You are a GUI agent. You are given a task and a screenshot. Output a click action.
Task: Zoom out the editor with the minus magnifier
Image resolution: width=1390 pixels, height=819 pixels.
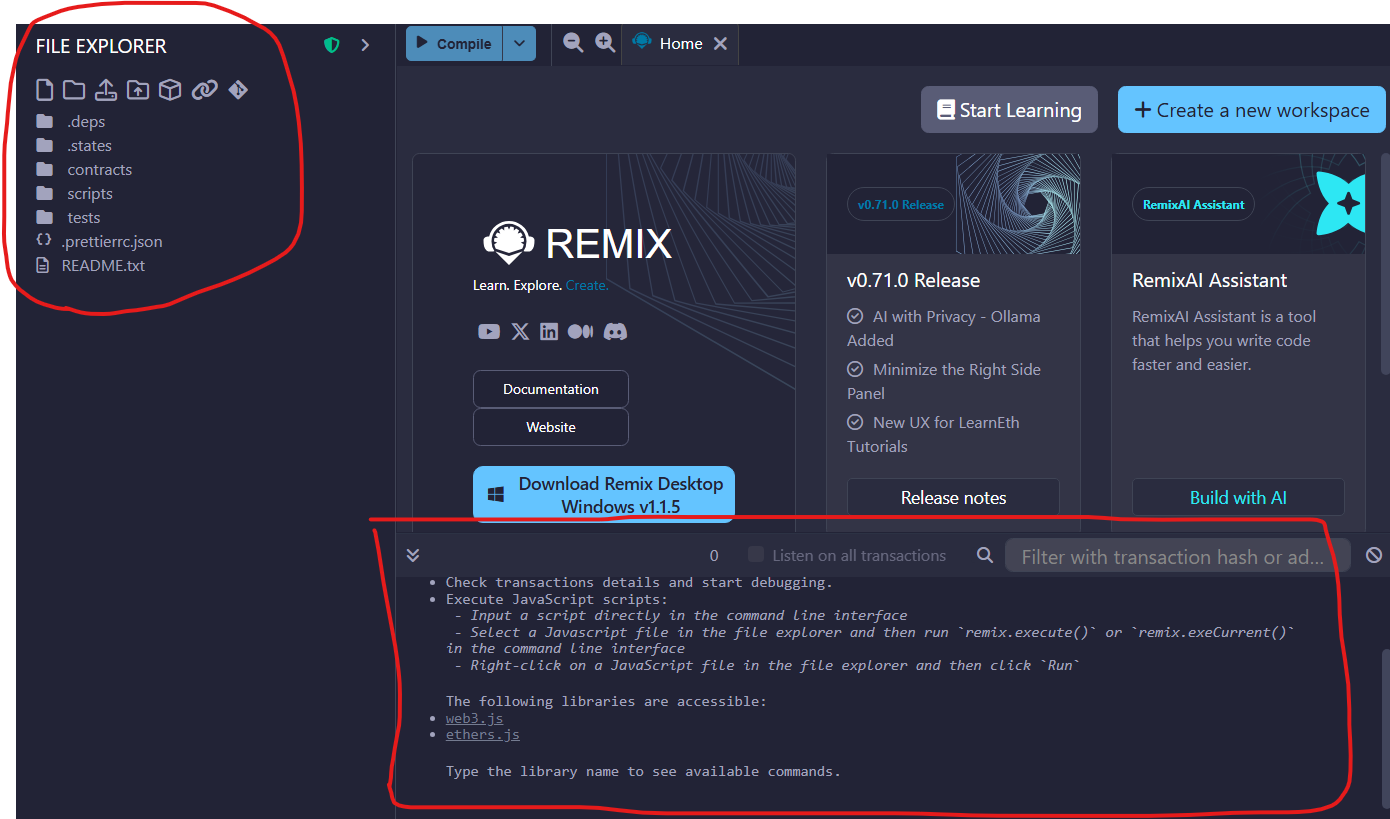click(x=573, y=42)
